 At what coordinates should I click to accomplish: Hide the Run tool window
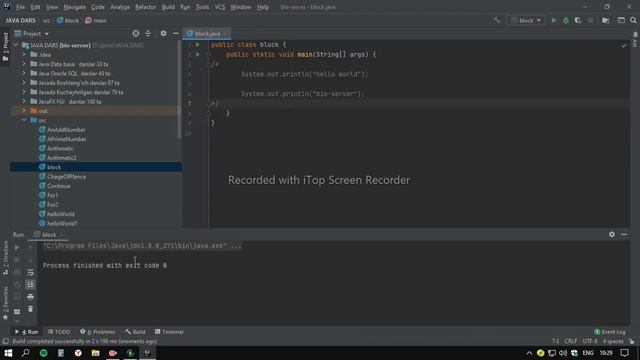click(624, 234)
